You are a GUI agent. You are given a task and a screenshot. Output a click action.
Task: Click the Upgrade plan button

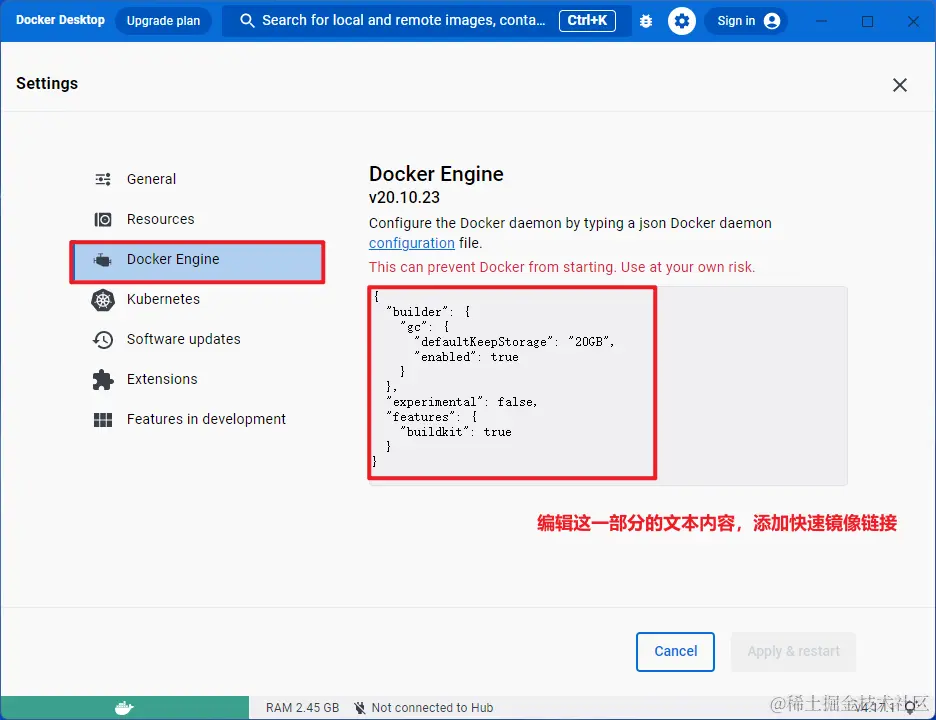[164, 21]
